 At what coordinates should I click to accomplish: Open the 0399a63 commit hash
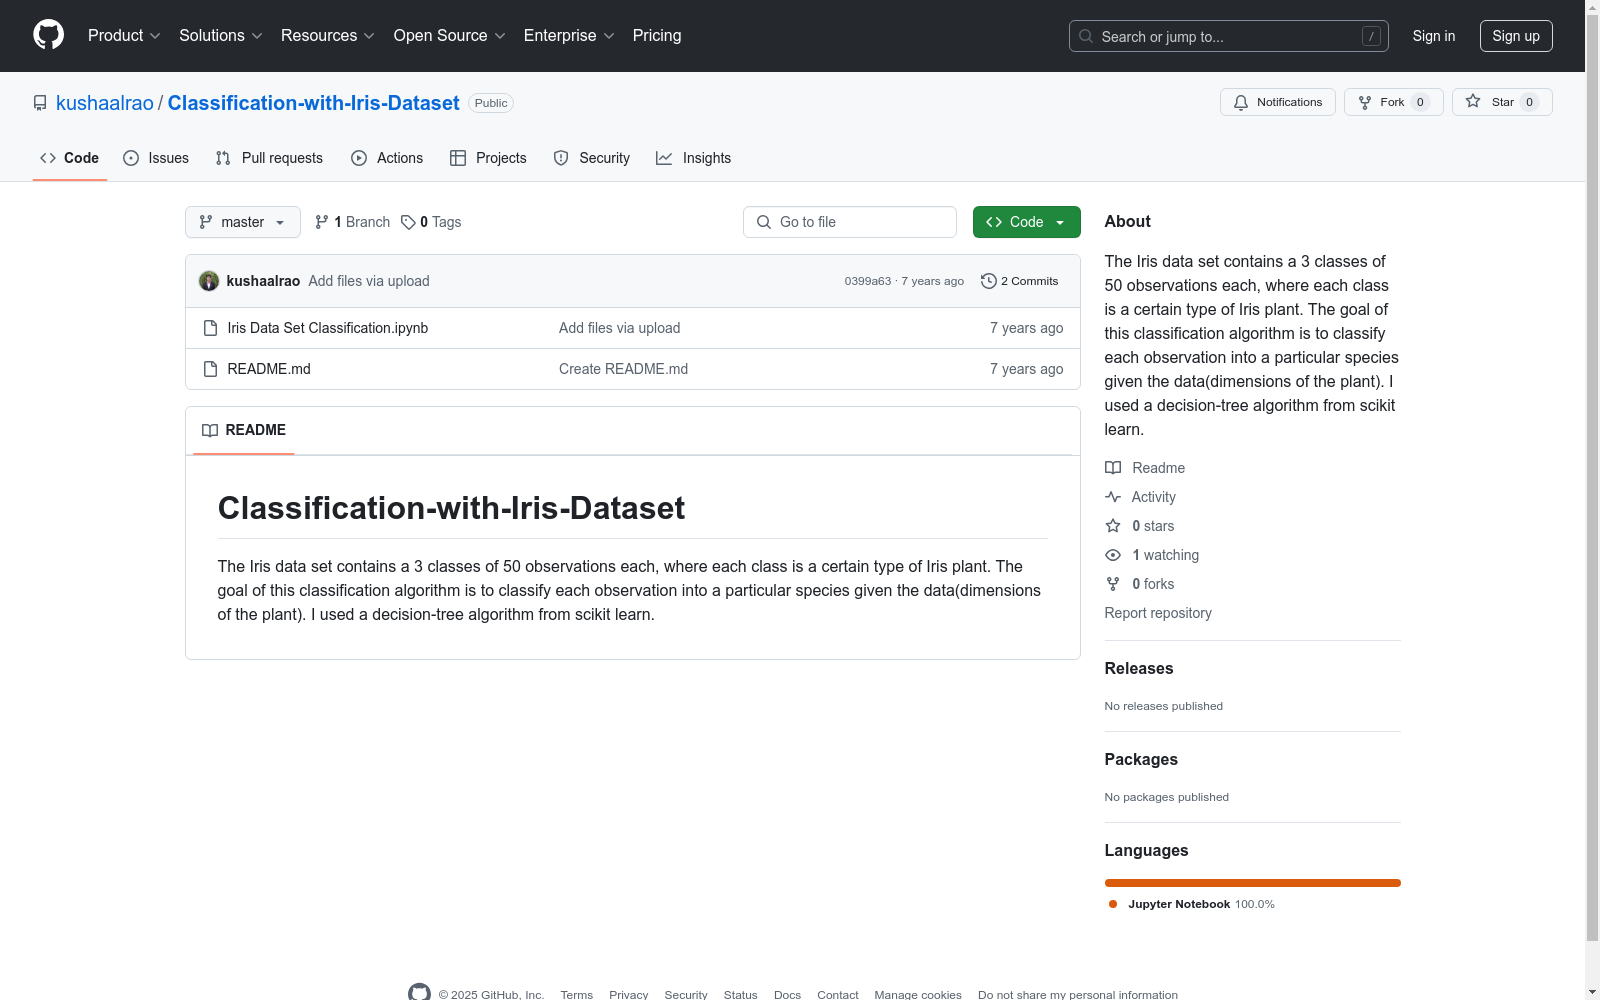pos(868,281)
